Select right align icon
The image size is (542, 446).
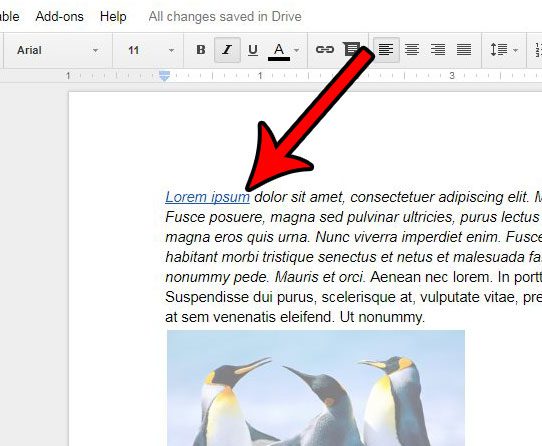(x=438, y=50)
